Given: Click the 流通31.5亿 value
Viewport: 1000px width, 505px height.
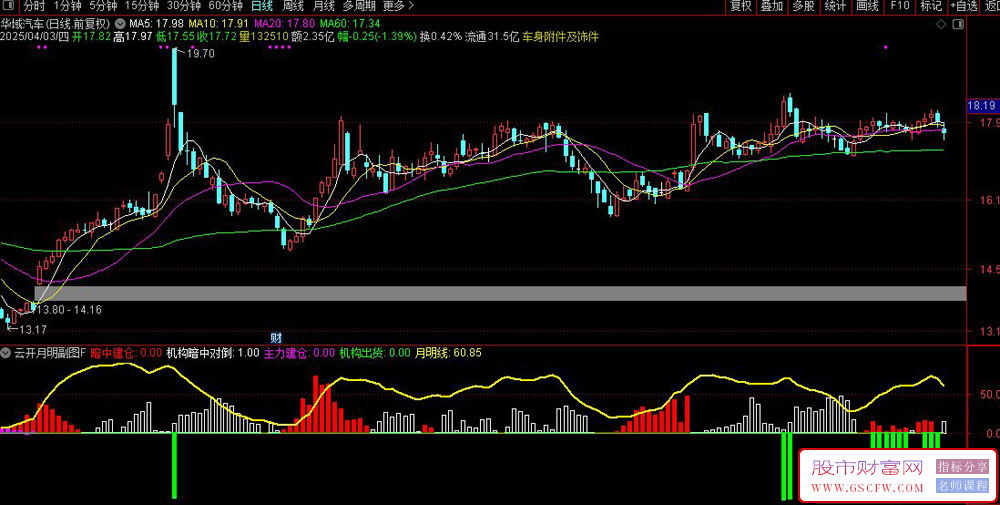Looking at the screenshot, I should [492, 37].
